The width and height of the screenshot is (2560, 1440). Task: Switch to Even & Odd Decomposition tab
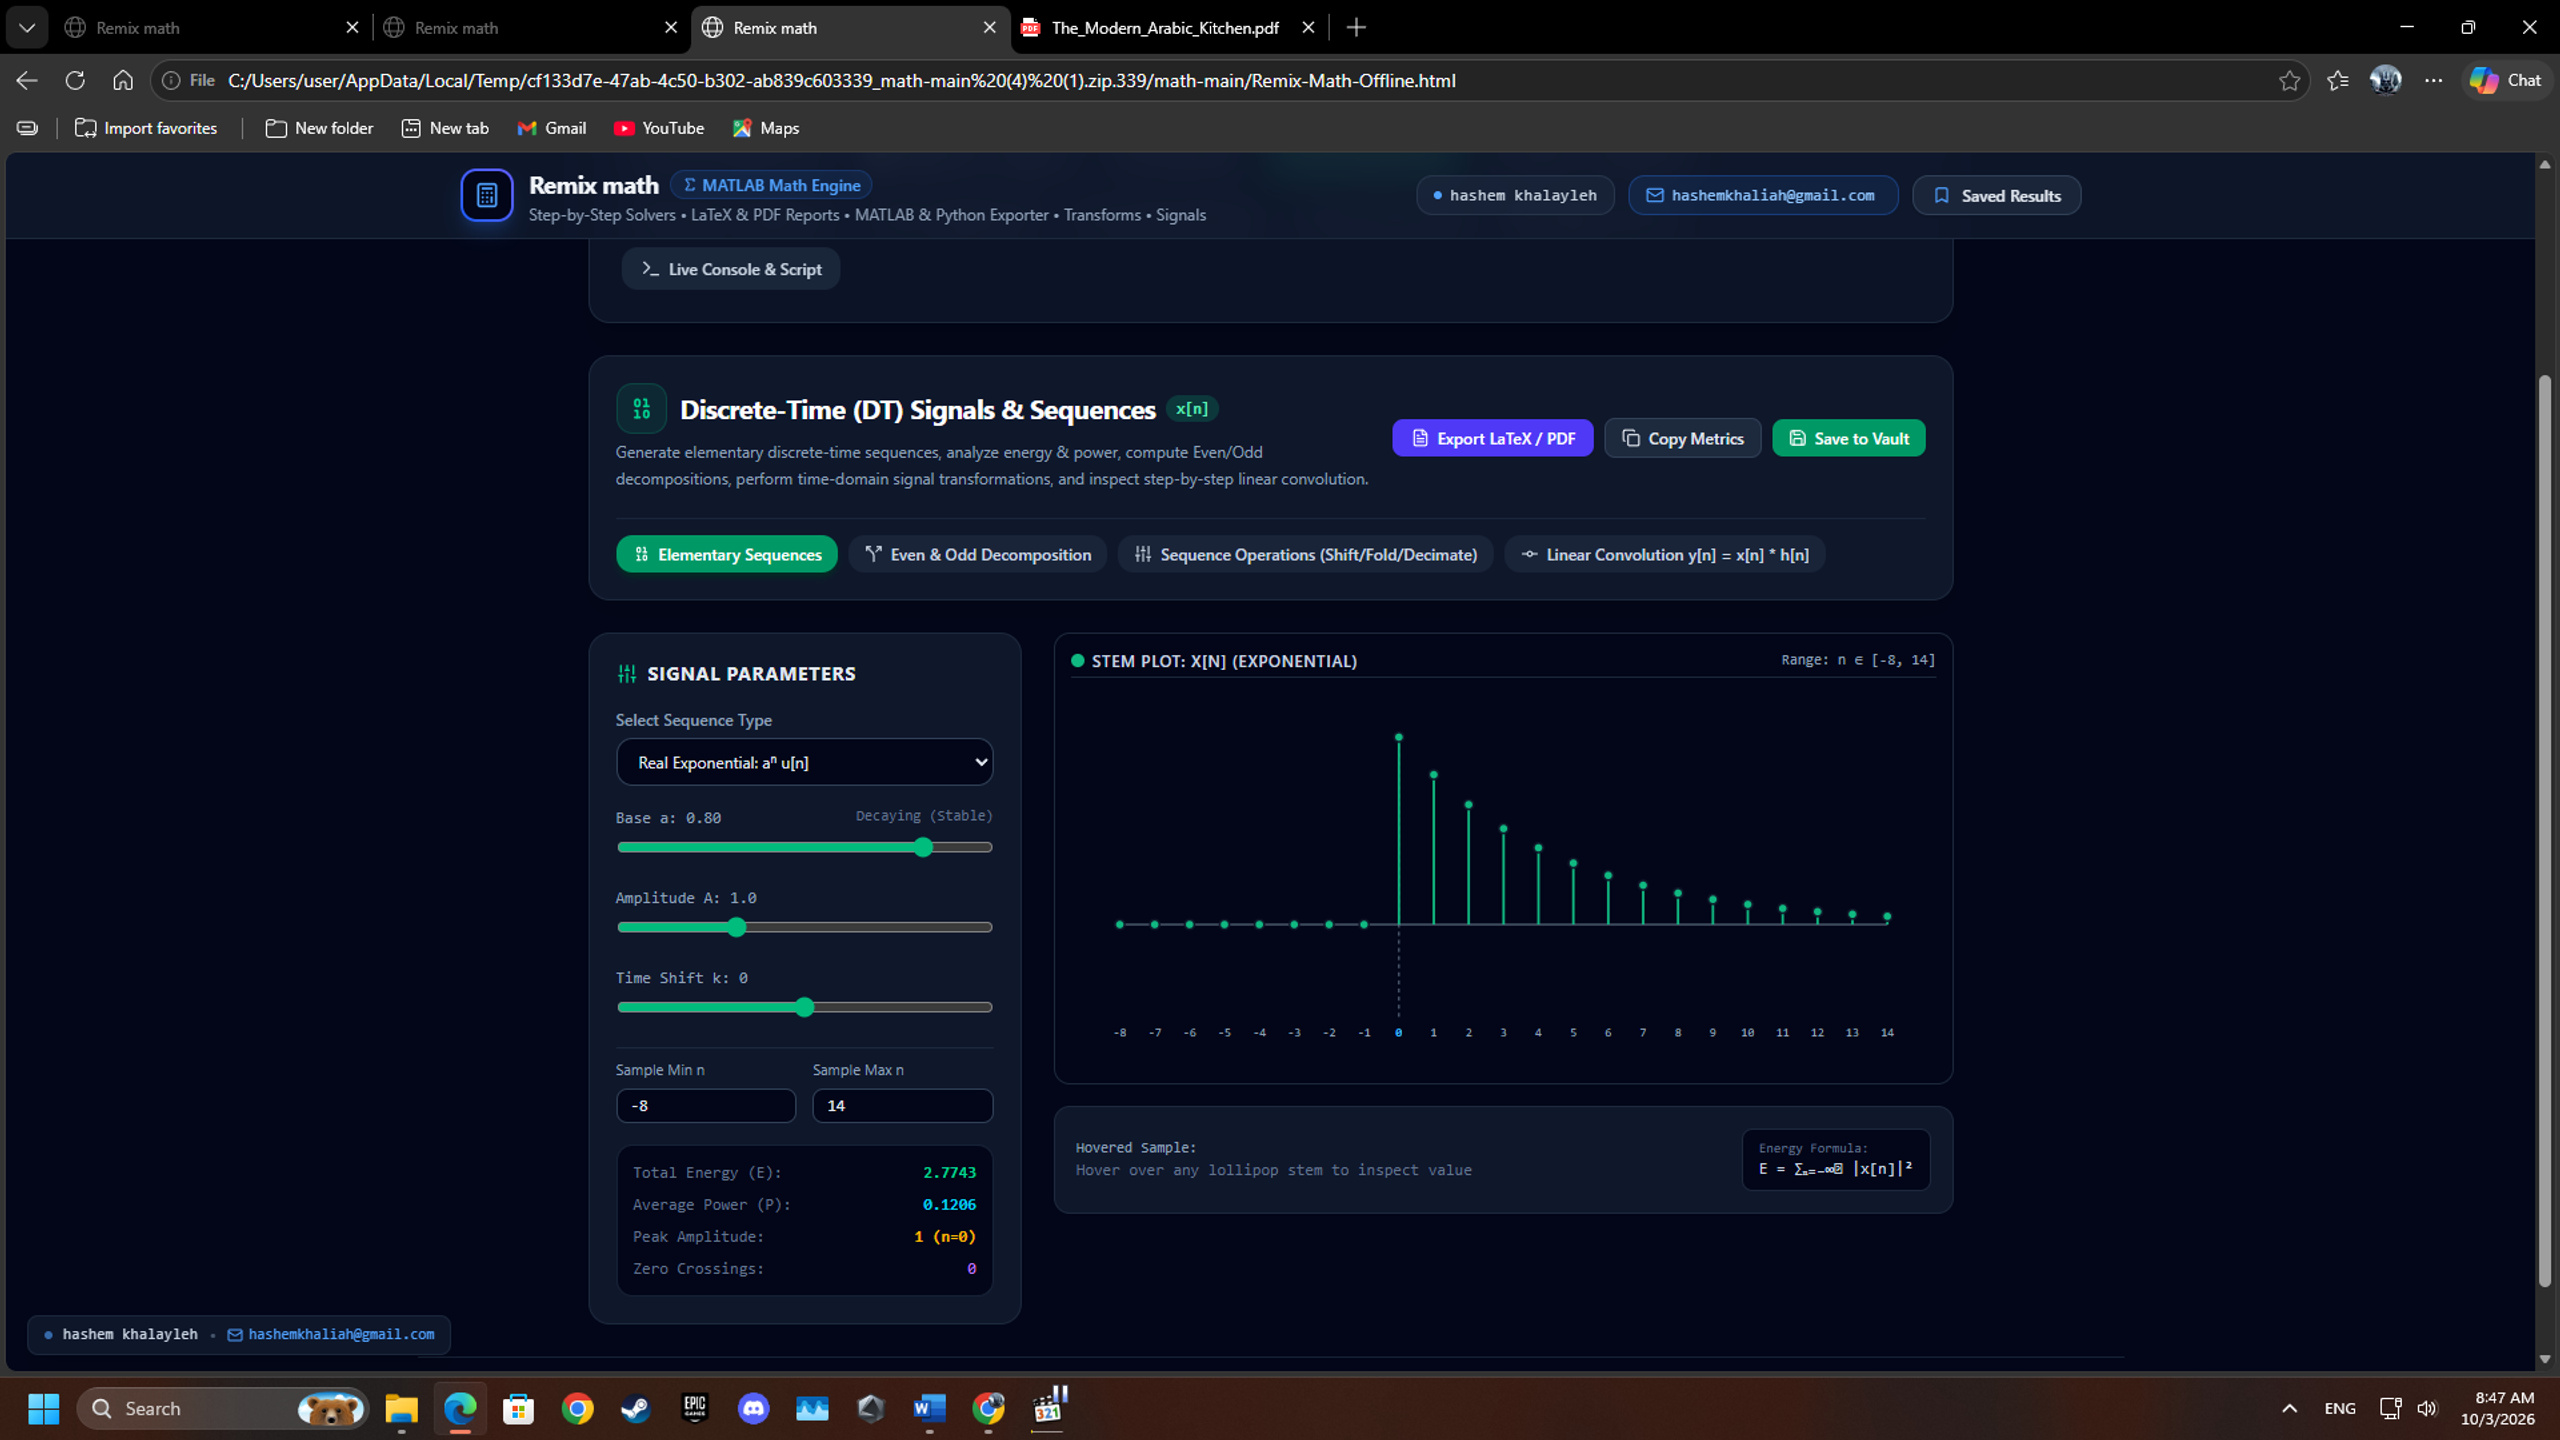click(x=977, y=554)
